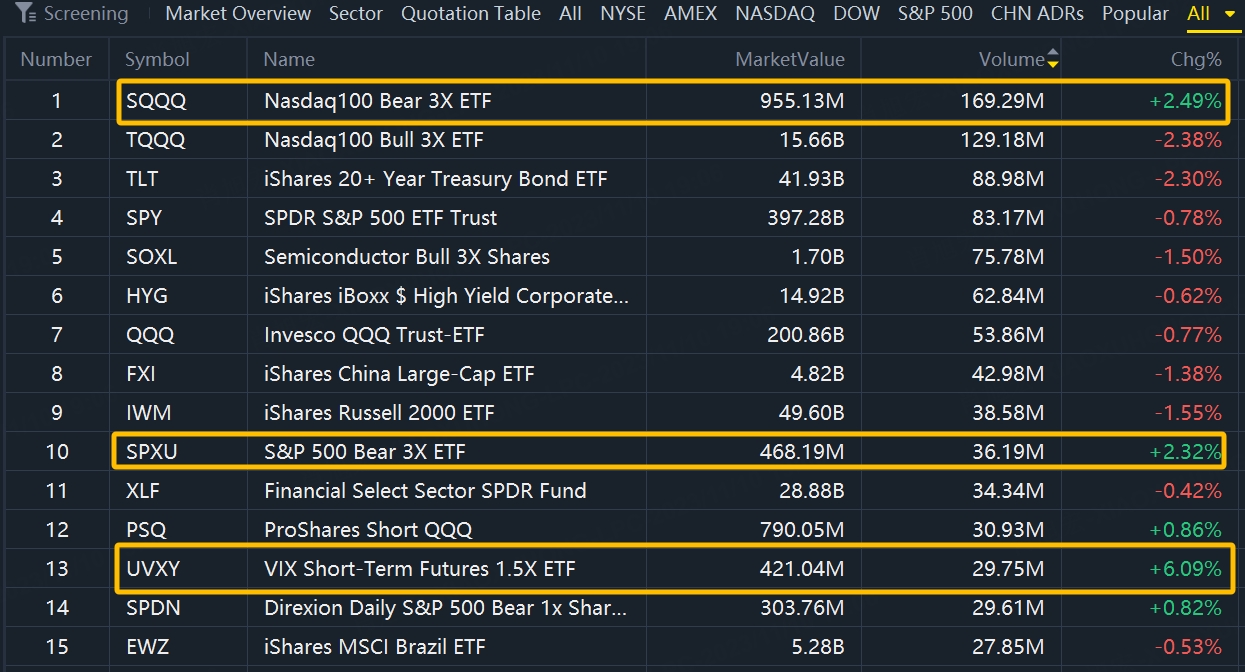Open the TQQQ symbol link
The height and width of the screenshot is (672, 1245).
click(156, 140)
